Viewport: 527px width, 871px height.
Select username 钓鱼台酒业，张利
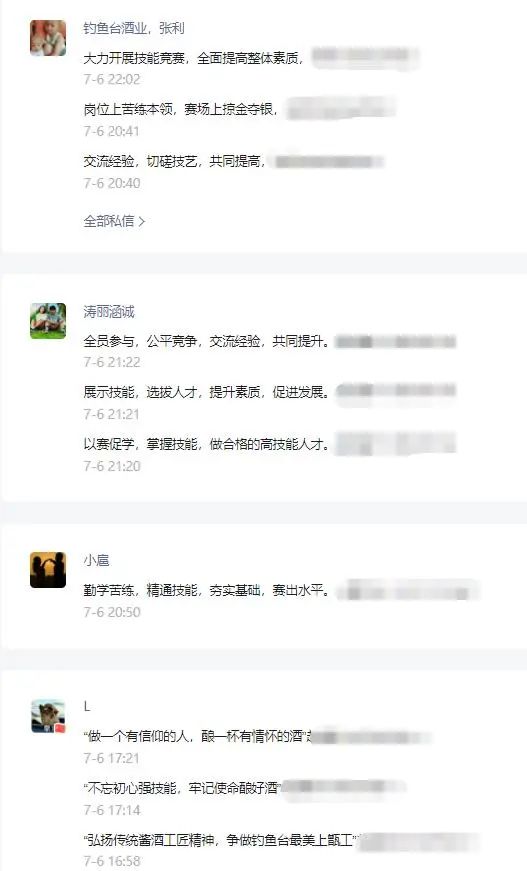[x=134, y=28]
